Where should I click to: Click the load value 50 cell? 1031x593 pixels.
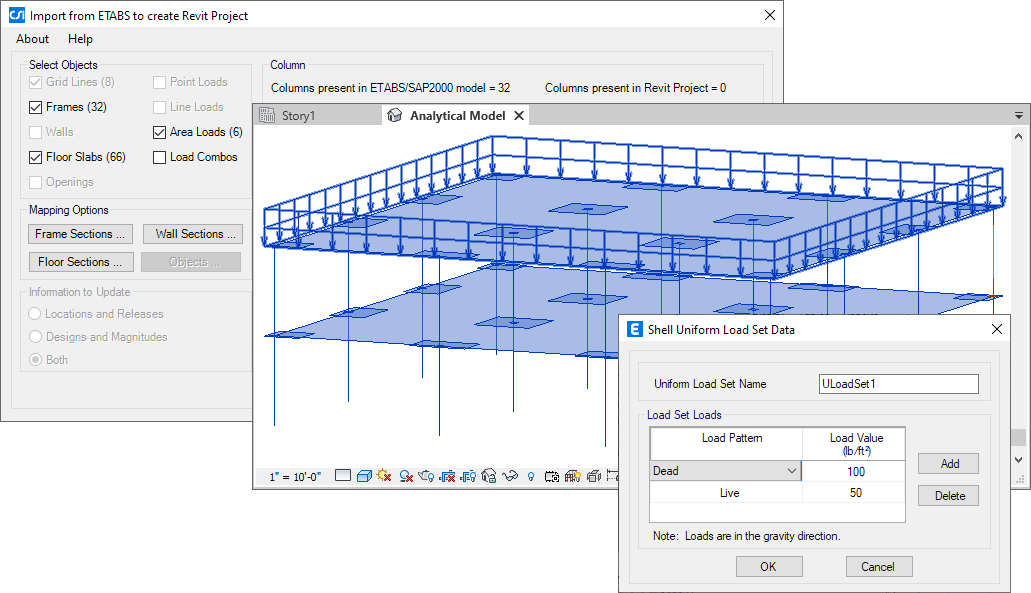click(853, 492)
